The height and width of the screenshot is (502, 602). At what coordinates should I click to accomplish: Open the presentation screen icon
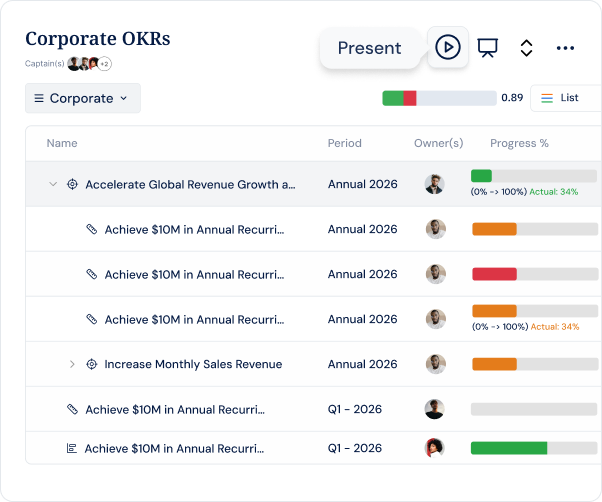point(488,48)
